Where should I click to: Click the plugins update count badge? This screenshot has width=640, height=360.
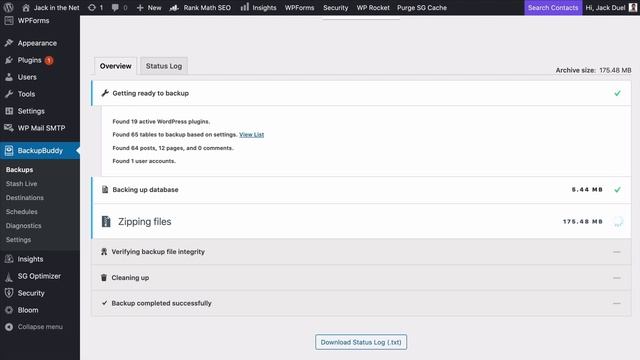coord(49,60)
